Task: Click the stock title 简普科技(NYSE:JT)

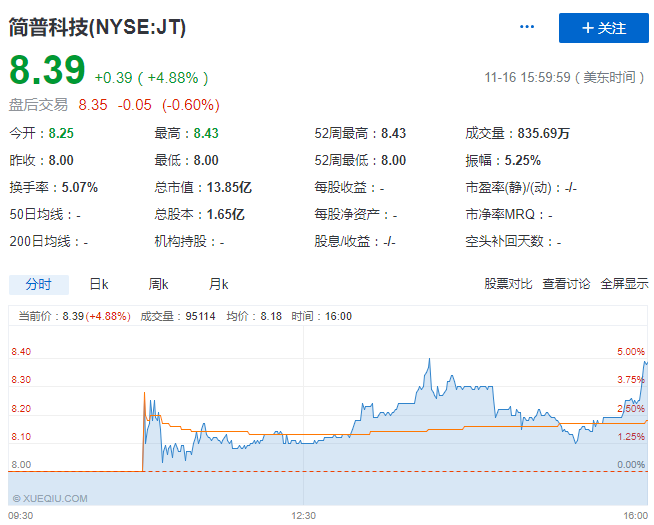Action: click(x=97, y=28)
